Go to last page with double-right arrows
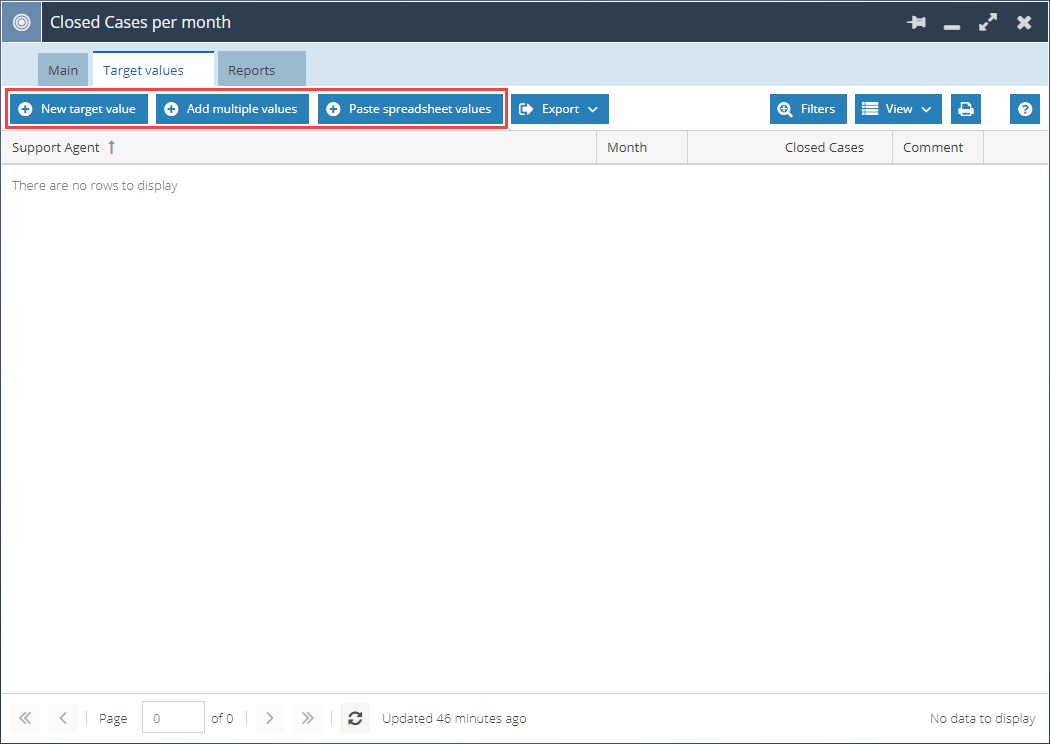1050x744 pixels. coord(307,718)
